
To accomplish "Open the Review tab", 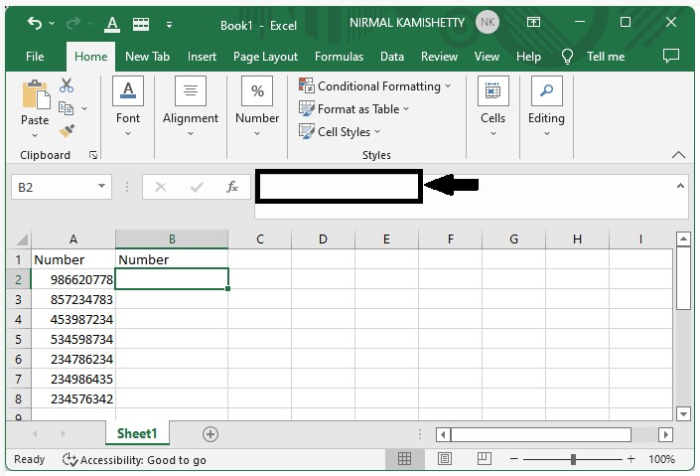I will [439, 57].
